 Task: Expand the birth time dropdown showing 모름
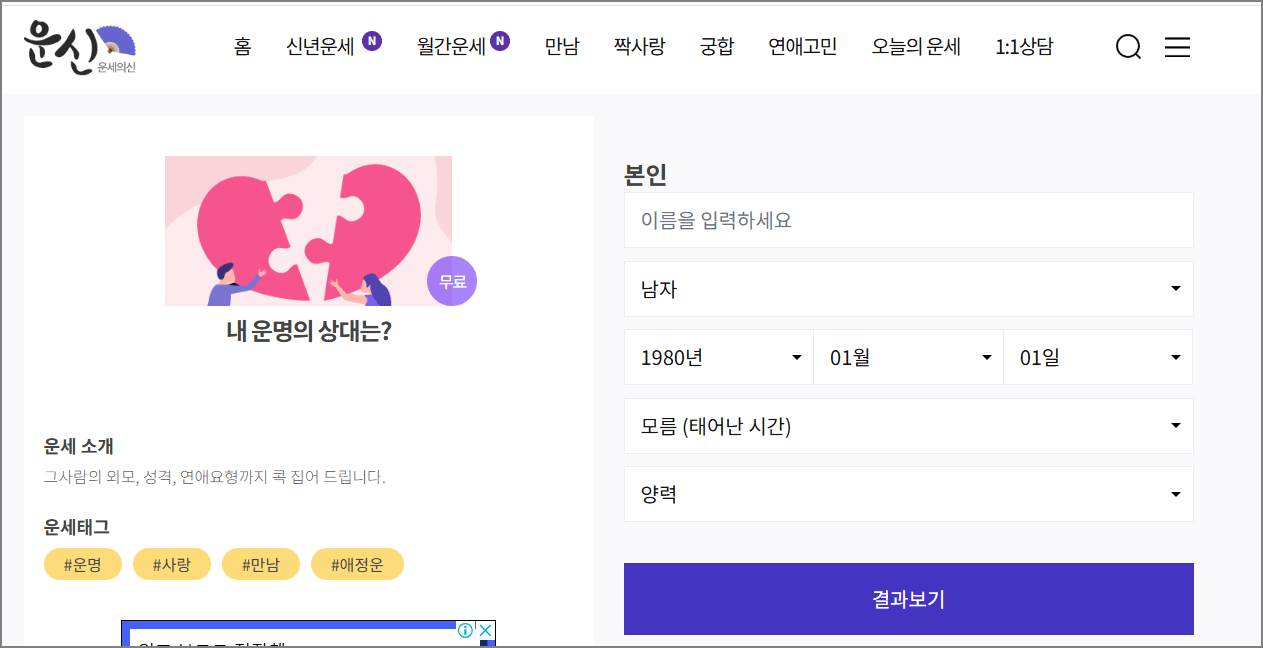click(x=908, y=425)
